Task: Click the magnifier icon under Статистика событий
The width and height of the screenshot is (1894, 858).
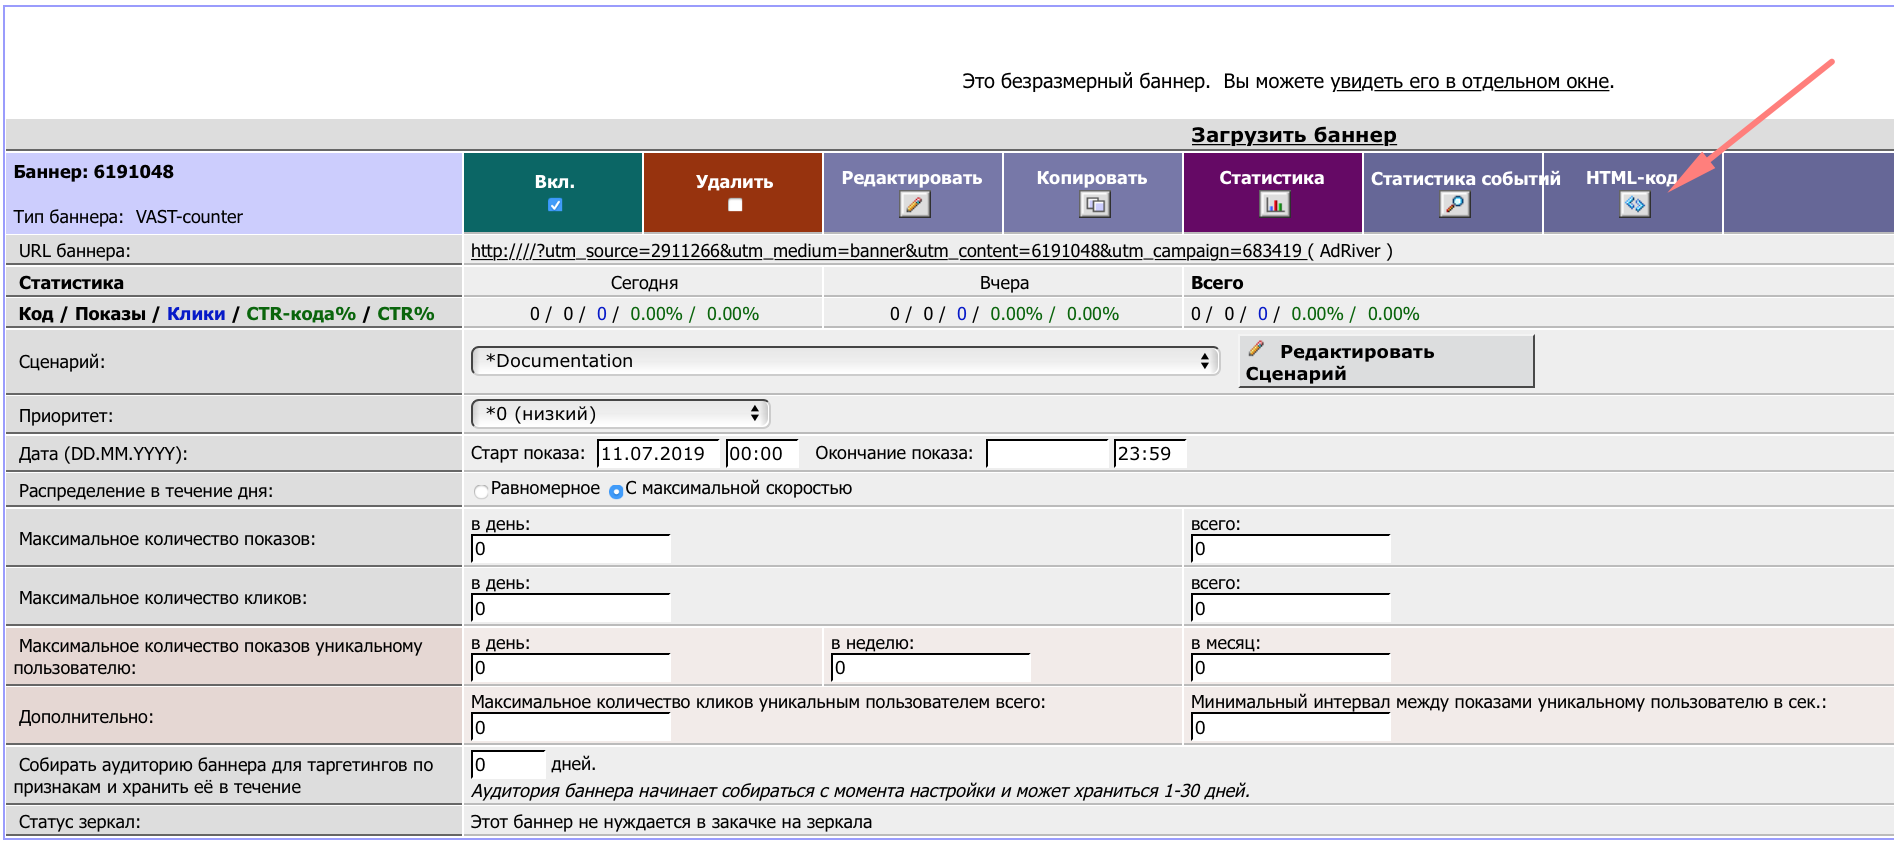Action: click(1455, 205)
